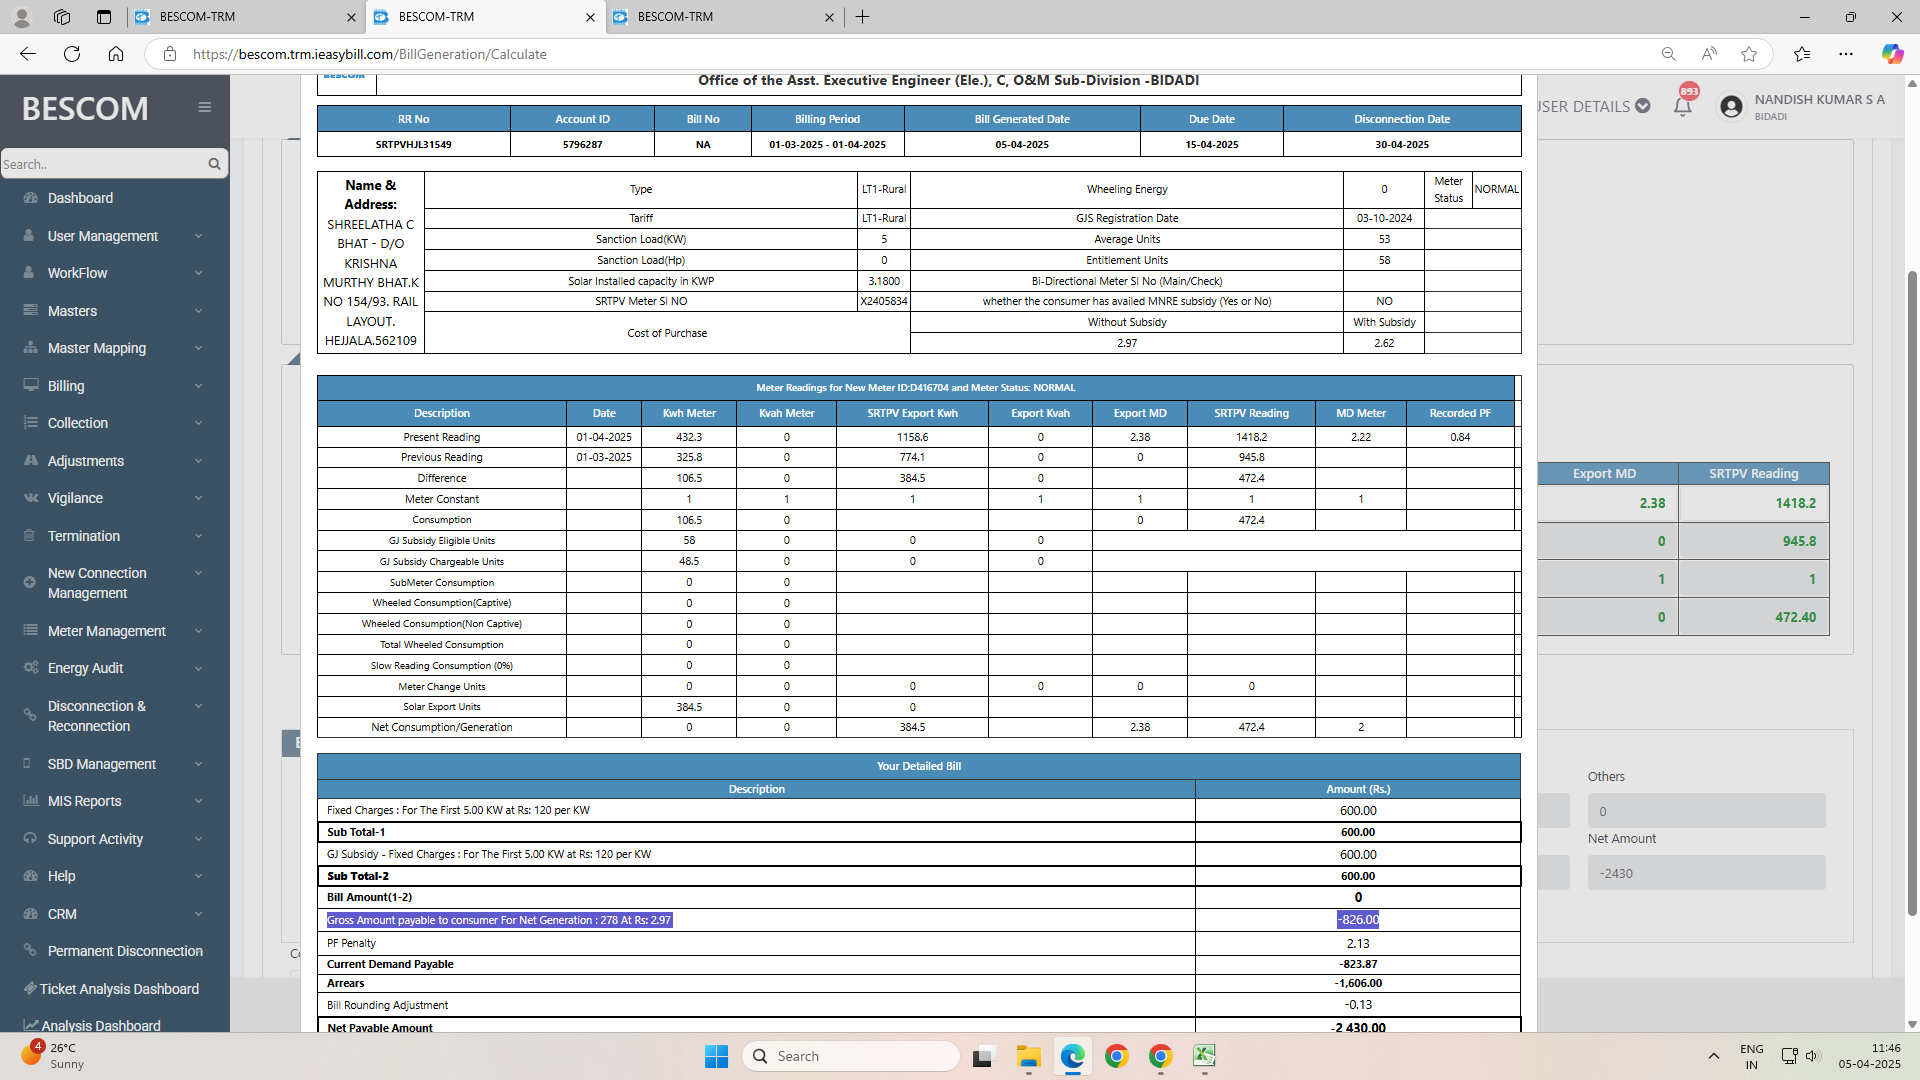The width and height of the screenshot is (1920, 1080).
Task: Click the notification bell icon
Action: (1682, 107)
